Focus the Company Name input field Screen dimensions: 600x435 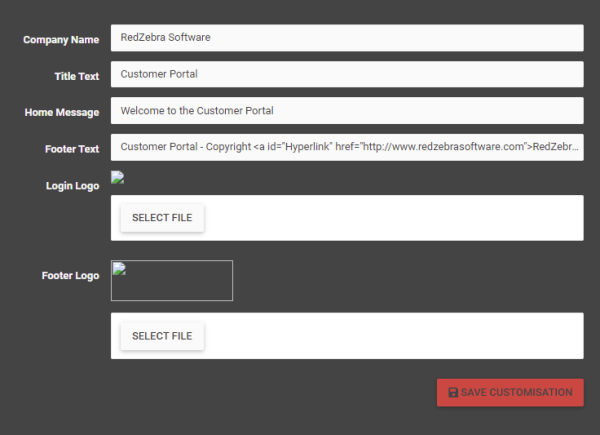[x=347, y=38]
